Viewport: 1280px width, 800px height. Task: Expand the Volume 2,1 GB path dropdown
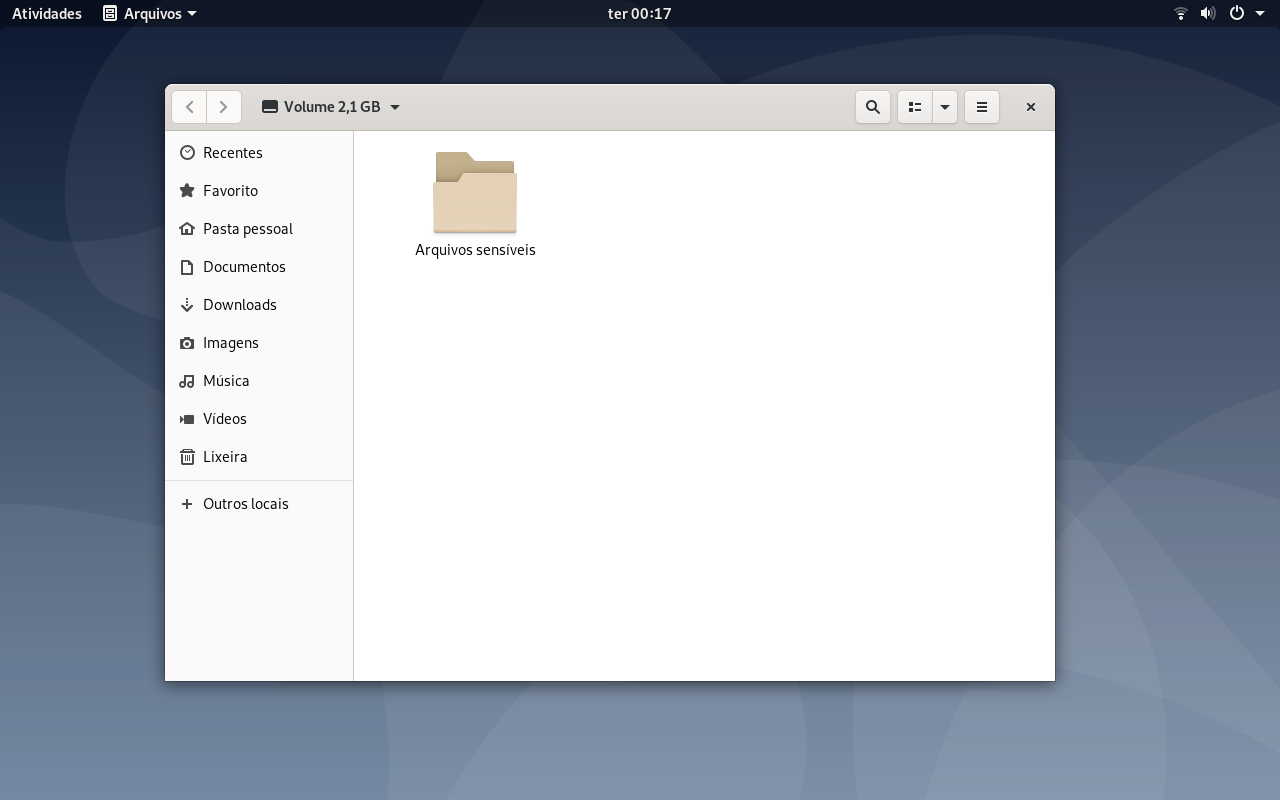tap(331, 107)
